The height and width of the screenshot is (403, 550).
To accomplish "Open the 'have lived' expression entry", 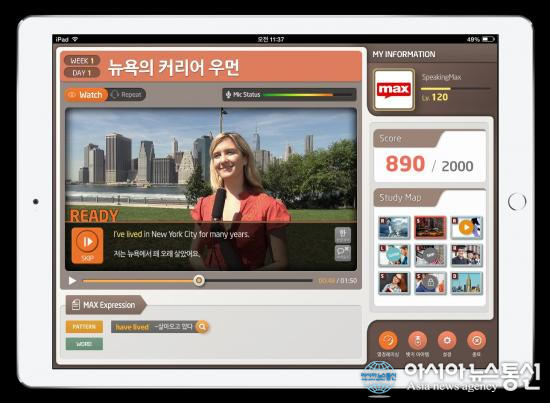I will coord(160,327).
